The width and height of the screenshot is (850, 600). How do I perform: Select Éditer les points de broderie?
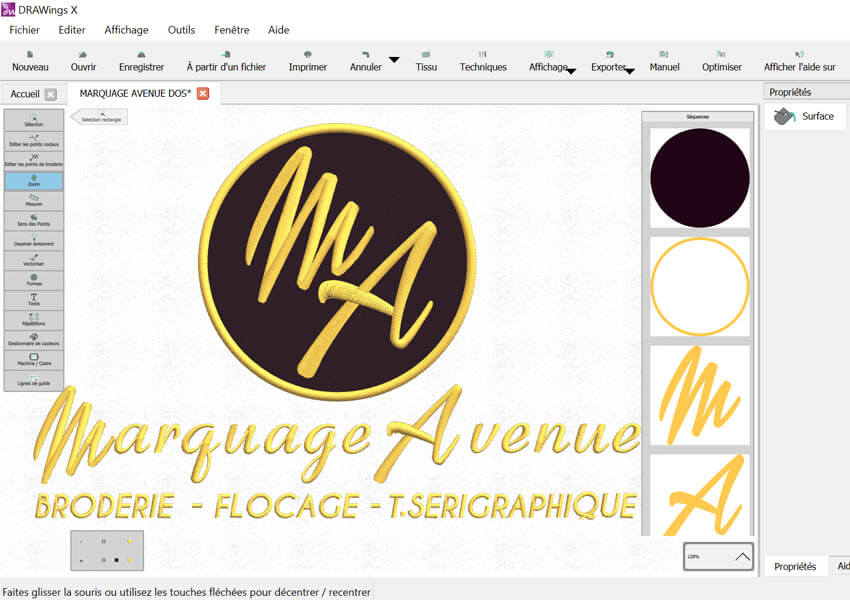(32, 157)
